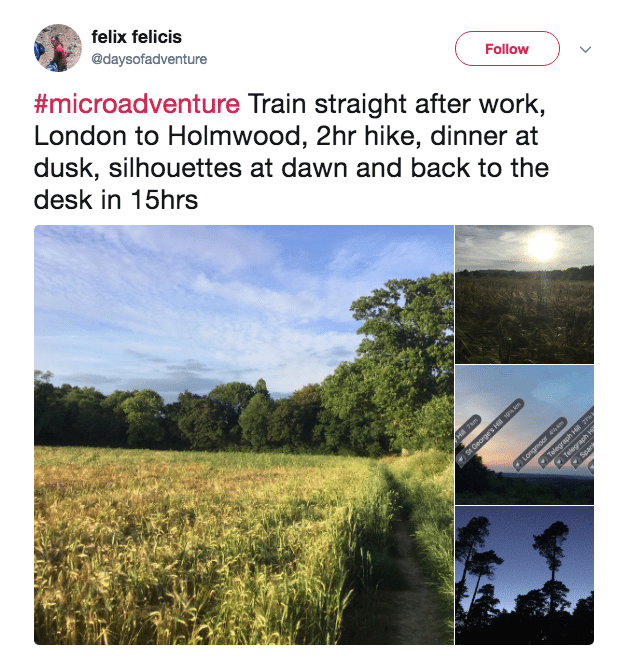The height and width of the screenshot is (660, 630).
Task: Open the large barley field photo
Action: (x=243, y=434)
